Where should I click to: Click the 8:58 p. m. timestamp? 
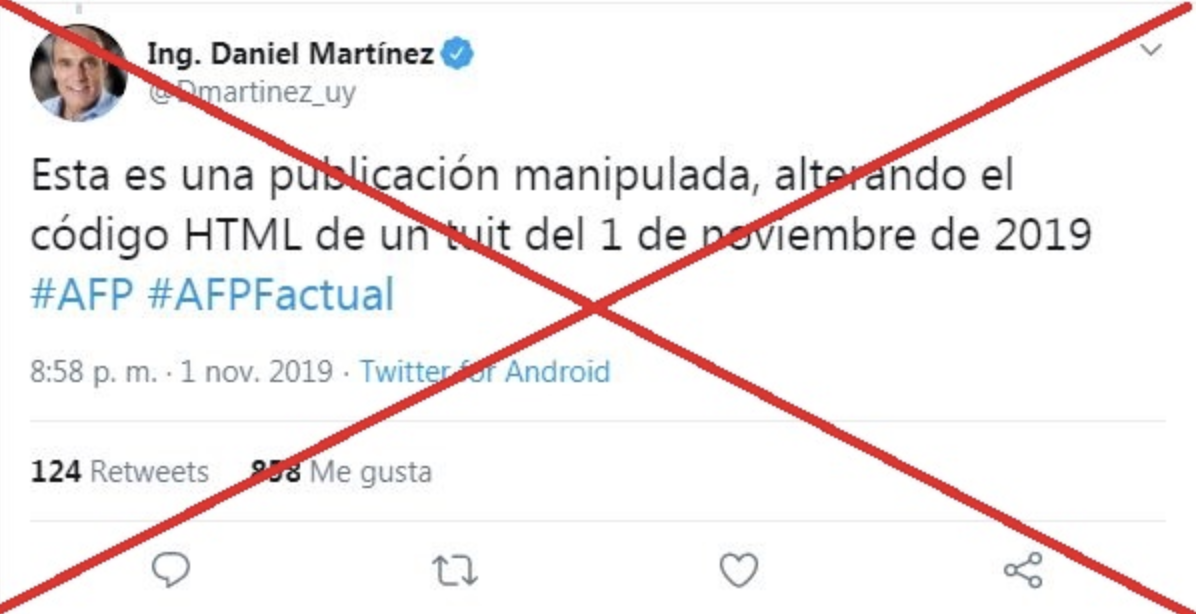pos(94,372)
